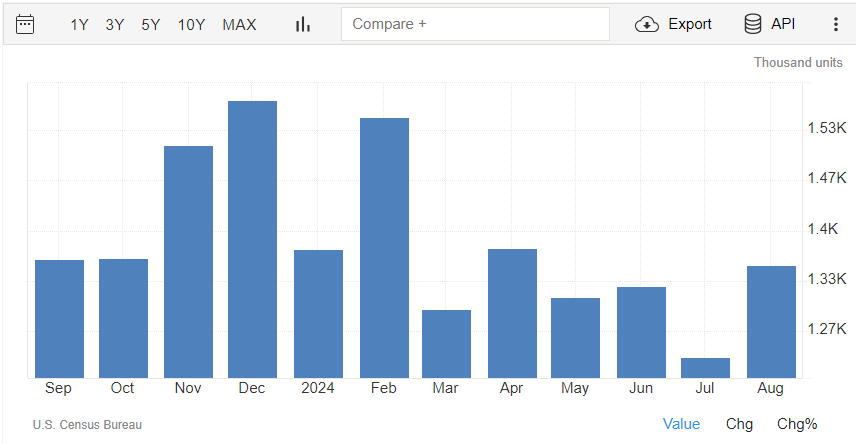856x444 pixels.
Task: Select the 10Y time range
Action: 191,25
